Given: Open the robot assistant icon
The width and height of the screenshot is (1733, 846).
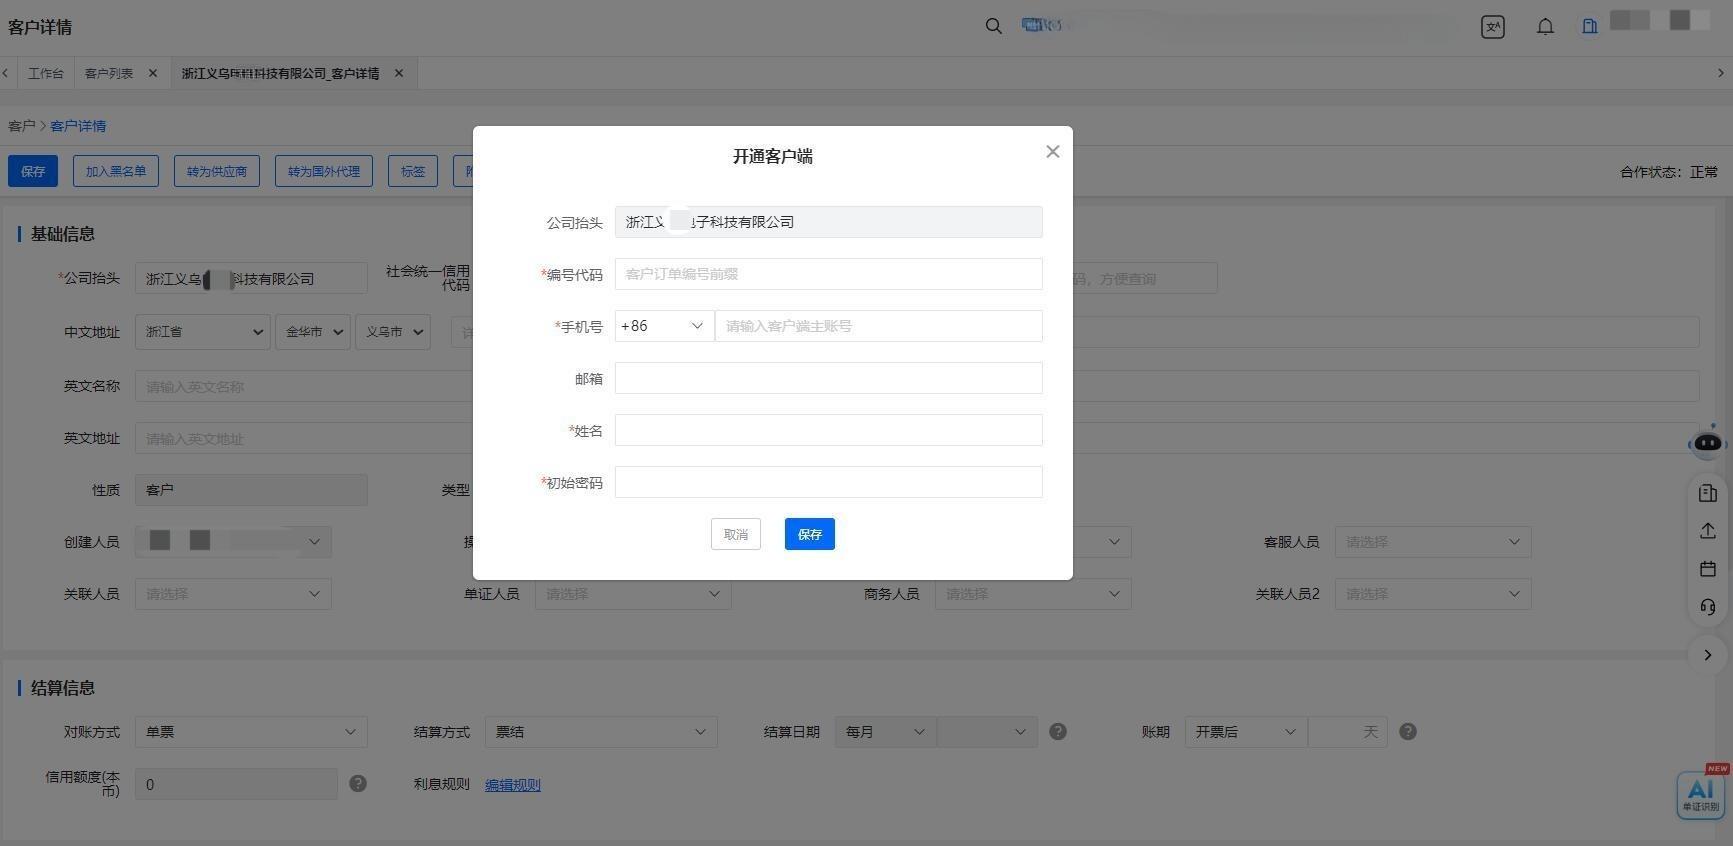Looking at the screenshot, I should coord(1707,441).
